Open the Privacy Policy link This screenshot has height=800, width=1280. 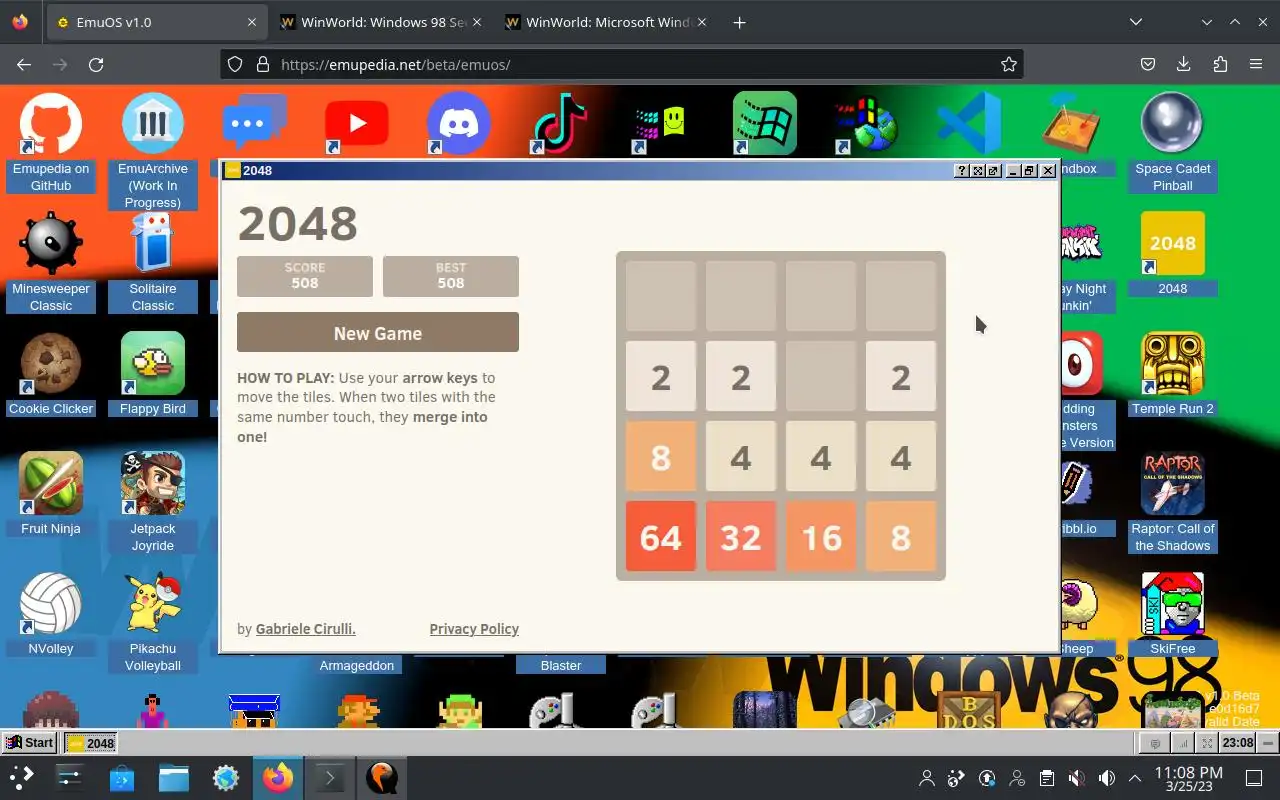pos(474,629)
